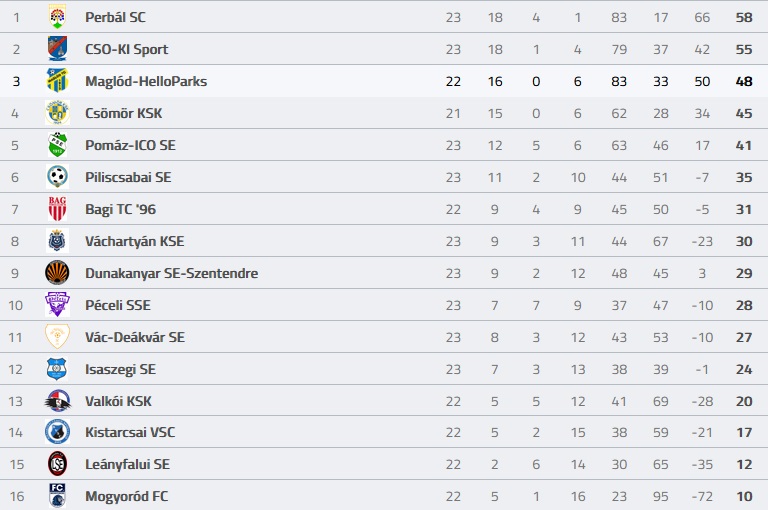Select the Dunakanyar SE-Szentendre round logo

point(57,273)
